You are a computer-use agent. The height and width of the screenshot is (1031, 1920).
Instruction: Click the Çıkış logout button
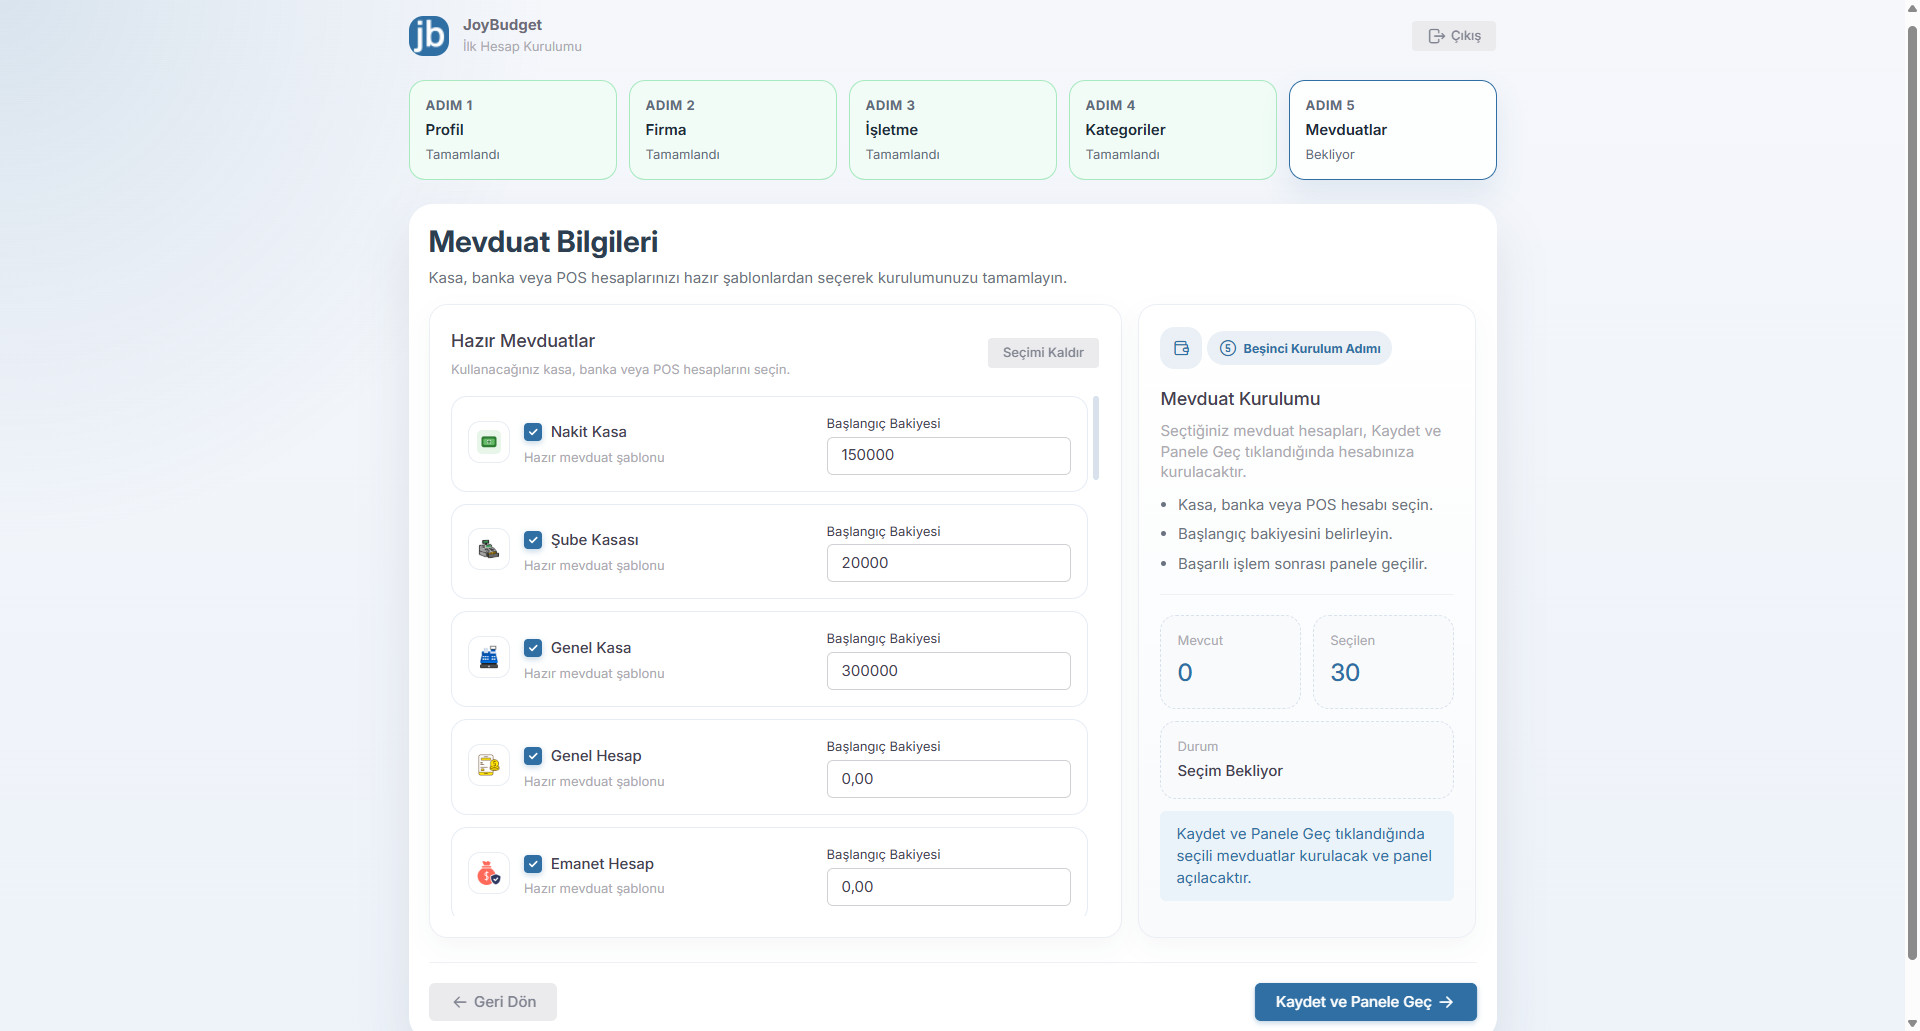[1454, 36]
